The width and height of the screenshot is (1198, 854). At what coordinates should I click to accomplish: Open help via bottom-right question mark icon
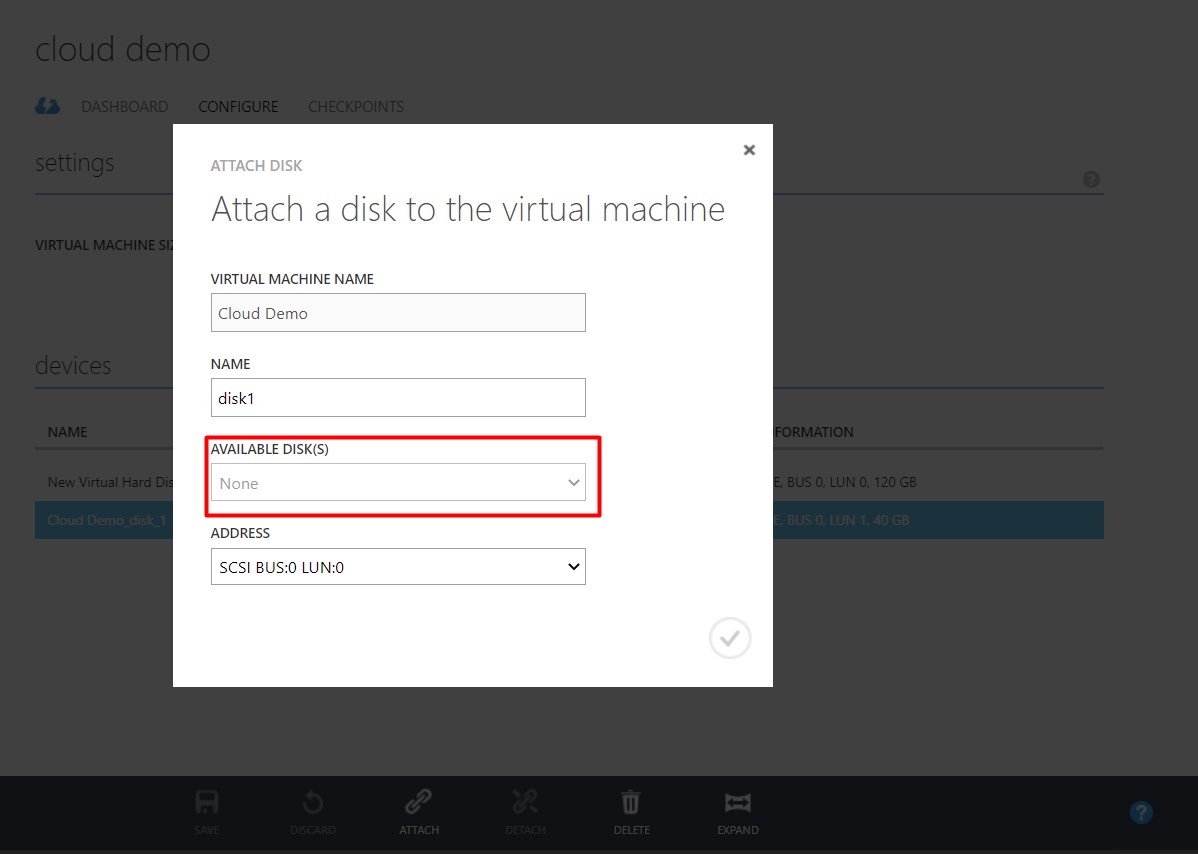click(x=1141, y=812)
